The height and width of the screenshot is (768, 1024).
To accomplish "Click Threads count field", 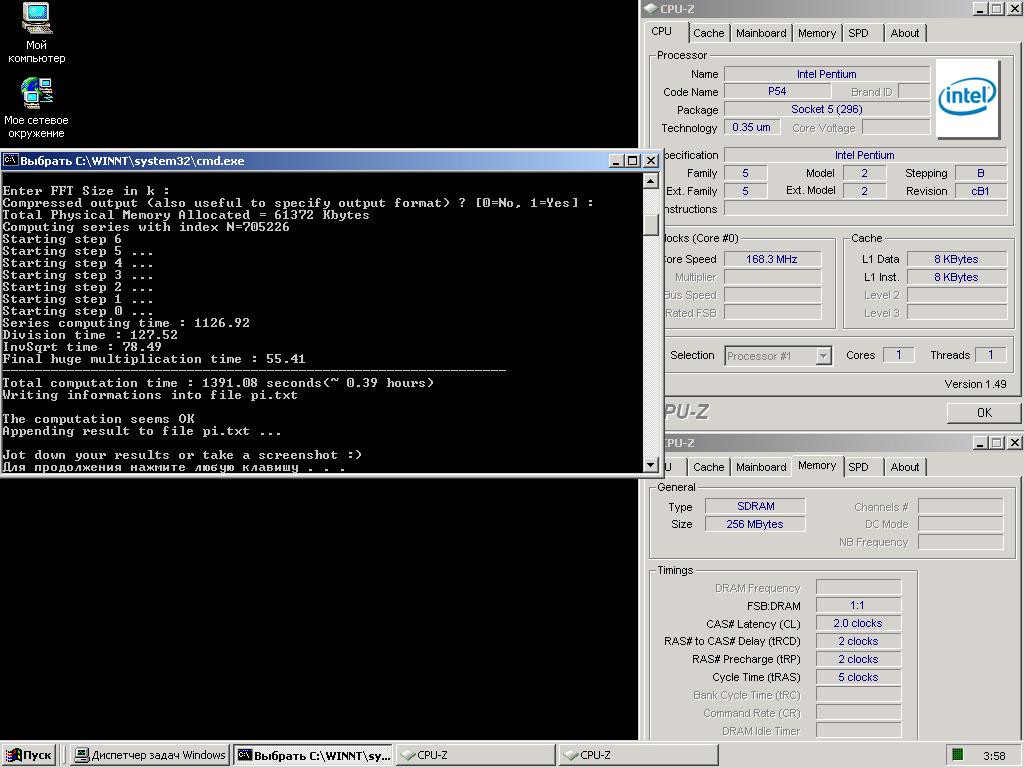I will pyautogui.click(x=991, y=355).
